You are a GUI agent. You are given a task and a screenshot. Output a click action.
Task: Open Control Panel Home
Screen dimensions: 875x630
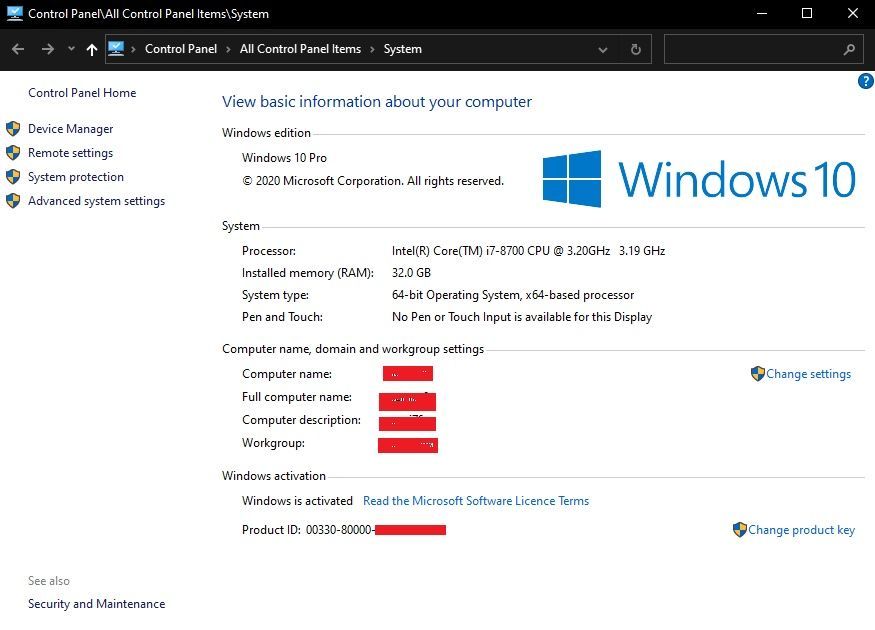tap(82, 93)
